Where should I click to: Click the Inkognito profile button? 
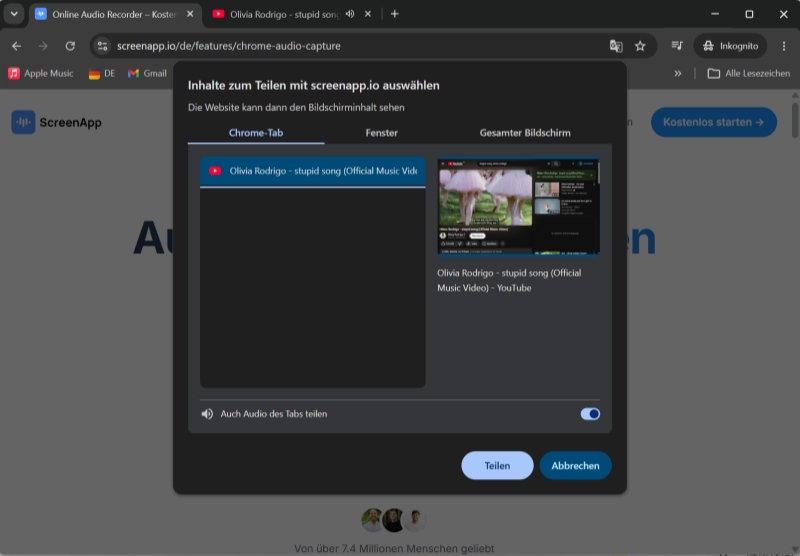[730, 46]
